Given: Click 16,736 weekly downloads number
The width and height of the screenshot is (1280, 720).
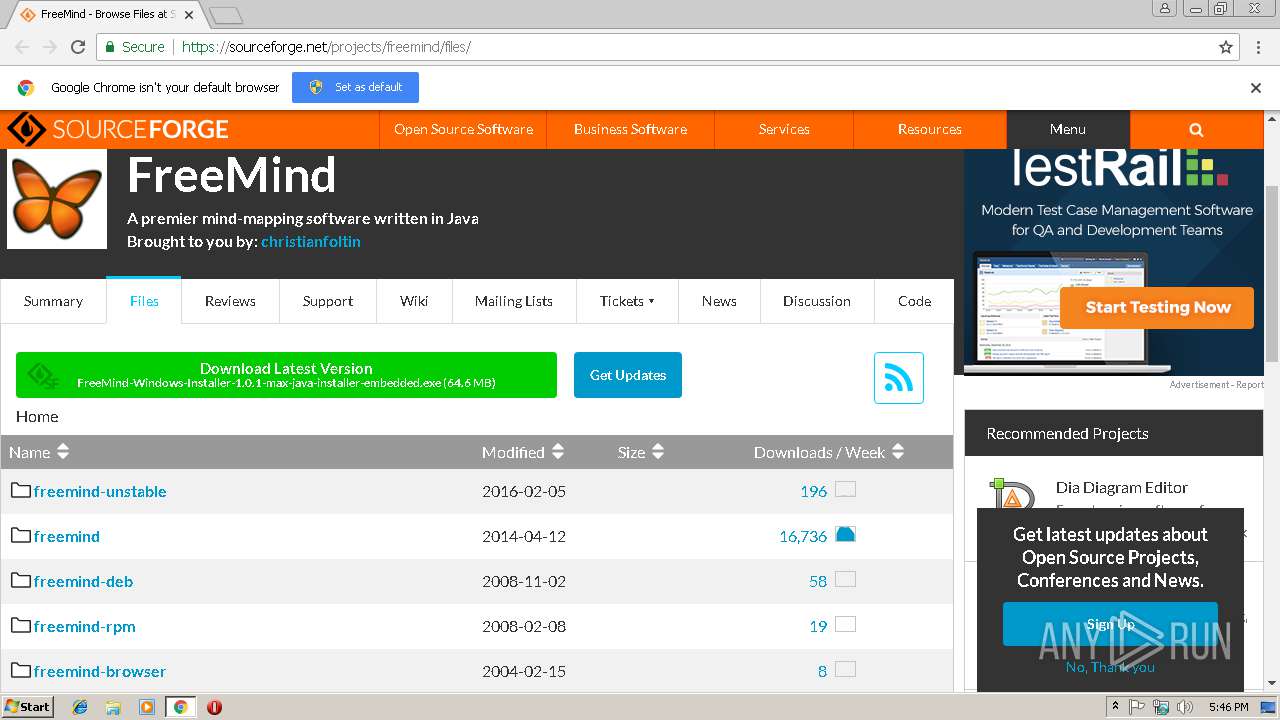Looking at the screenshot, I should point(803,536).
